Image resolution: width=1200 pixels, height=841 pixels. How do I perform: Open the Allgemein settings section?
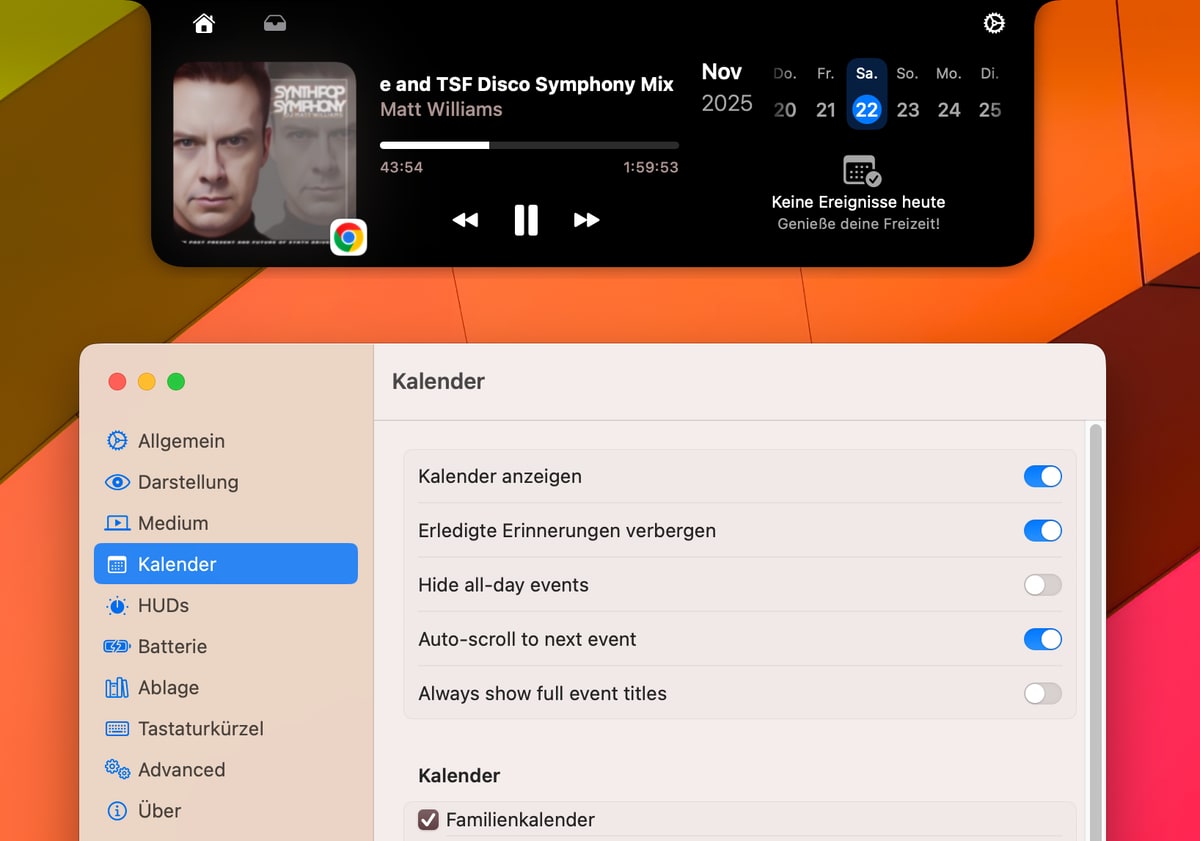(181, 441)
